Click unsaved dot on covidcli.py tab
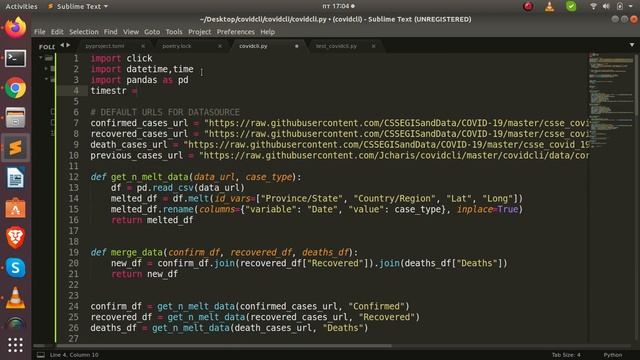Screen dimensions: 640x360 (x=297, y=46)
